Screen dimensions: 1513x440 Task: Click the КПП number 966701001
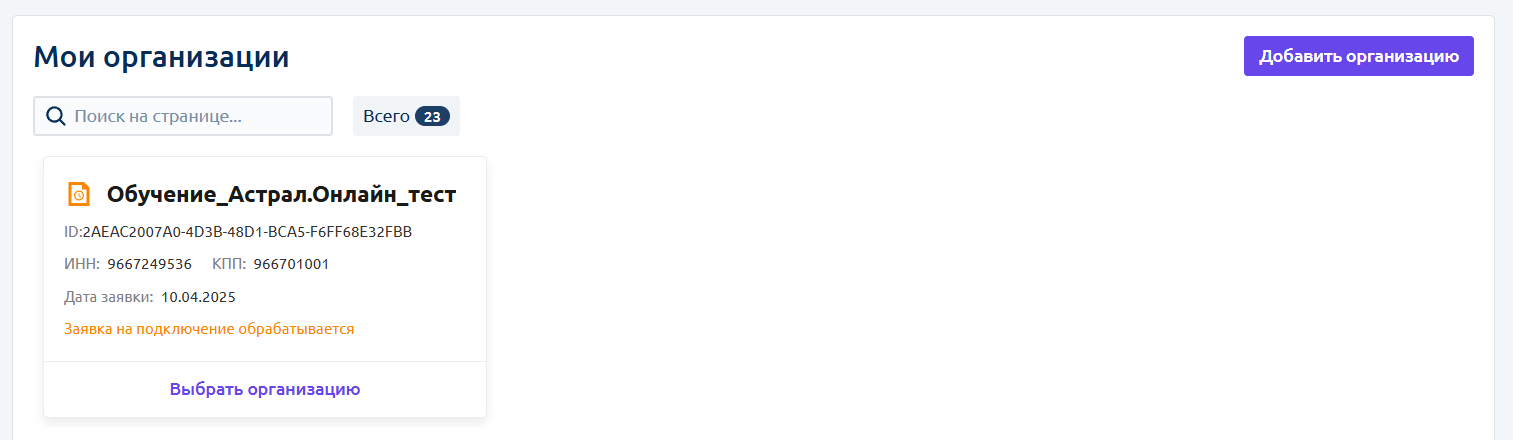click(291, 264)
